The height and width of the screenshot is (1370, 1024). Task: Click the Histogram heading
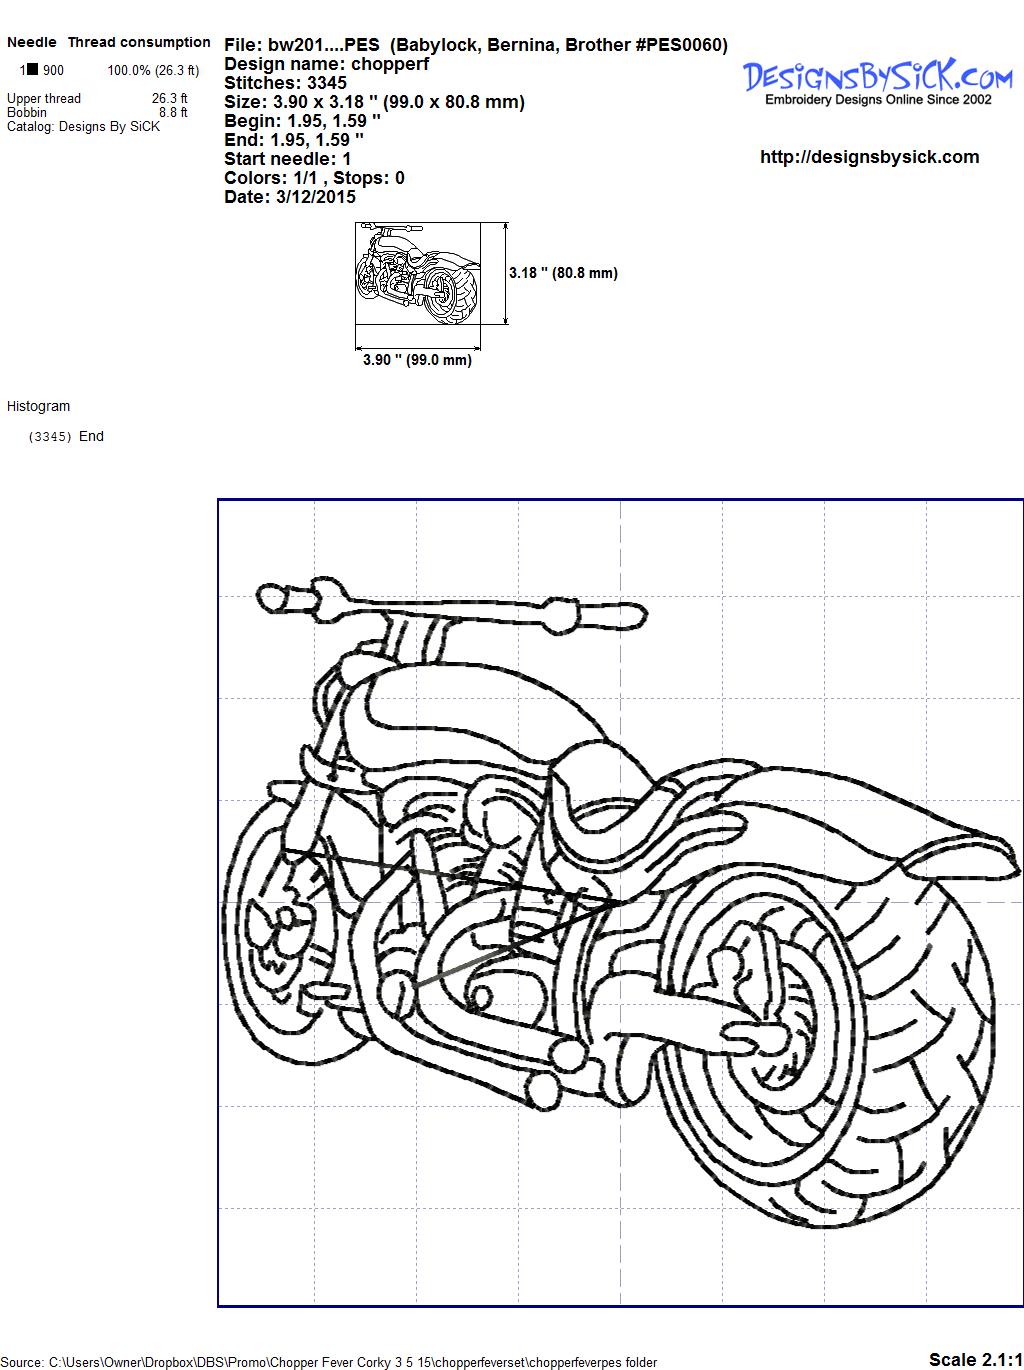(39, 406)
